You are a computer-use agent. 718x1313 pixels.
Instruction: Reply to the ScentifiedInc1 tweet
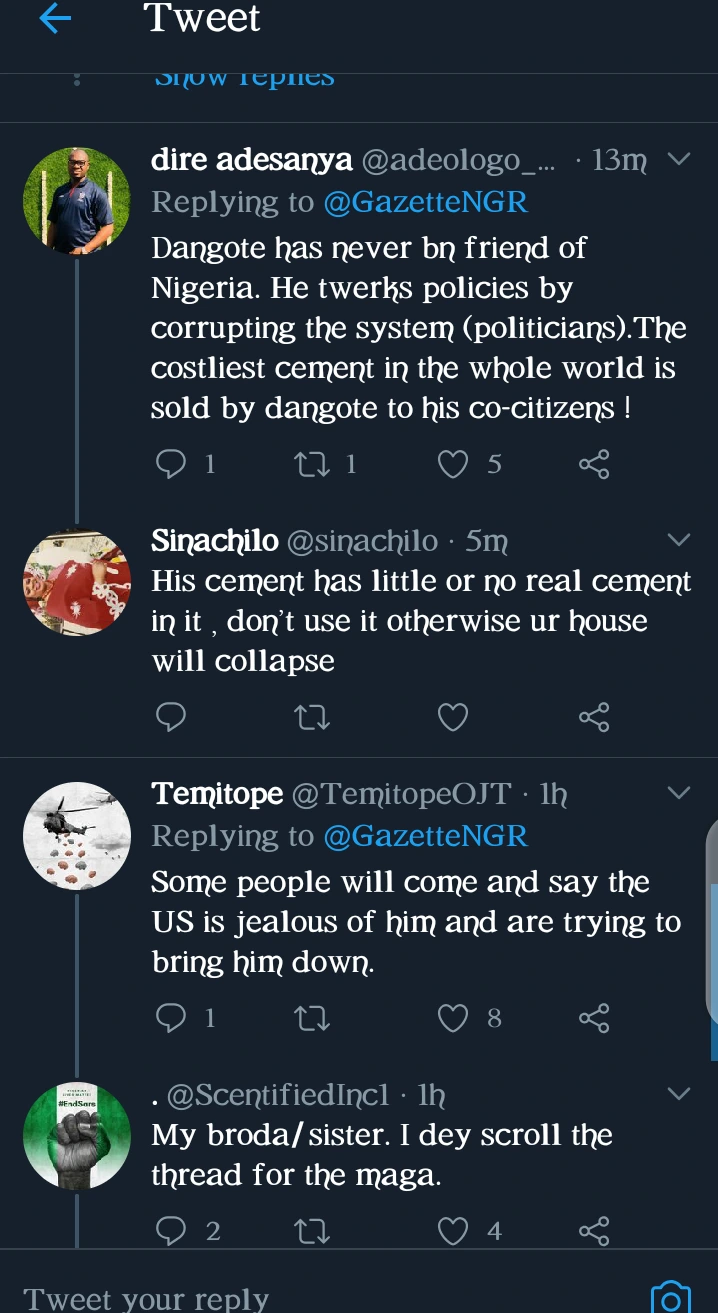172,1231
